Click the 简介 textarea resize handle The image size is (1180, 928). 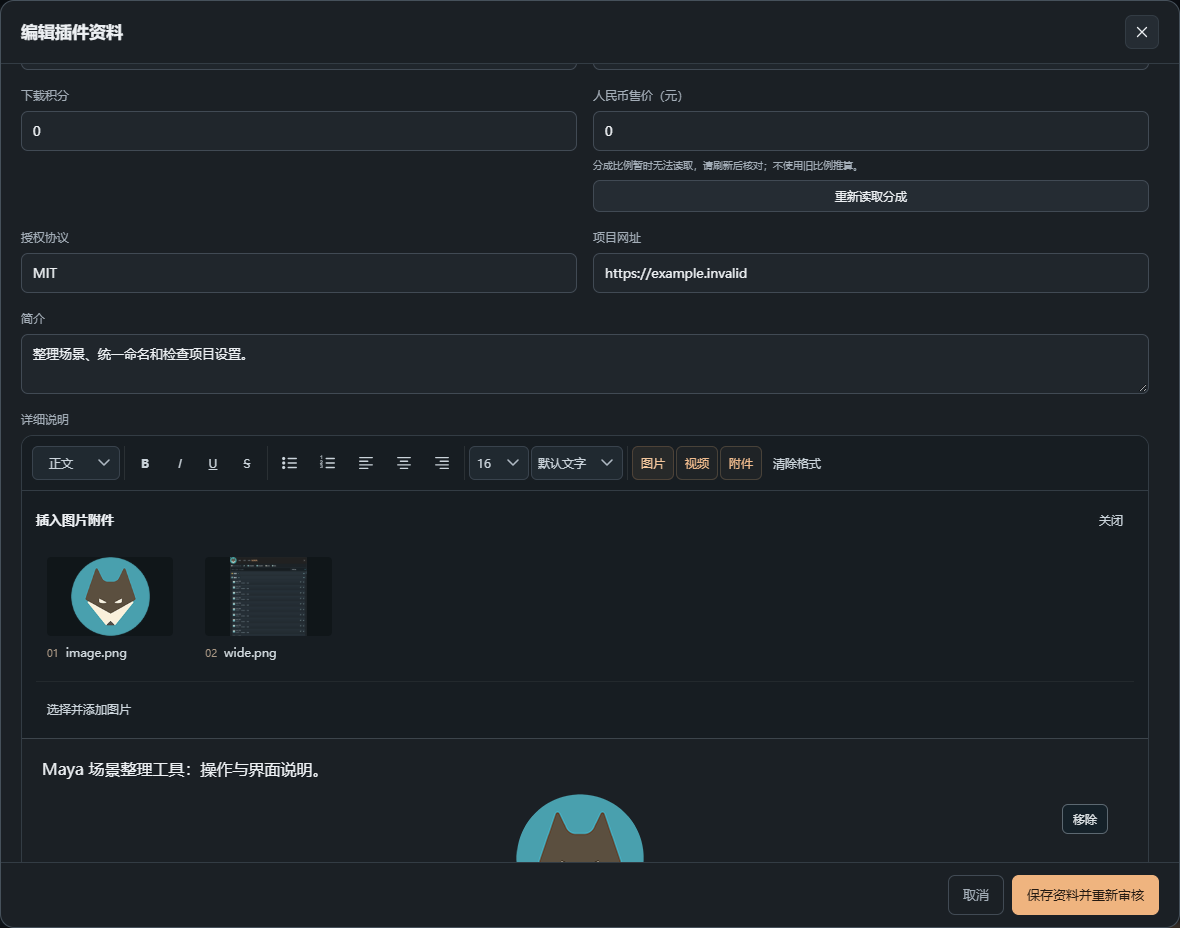click(x=1142, y=388)
